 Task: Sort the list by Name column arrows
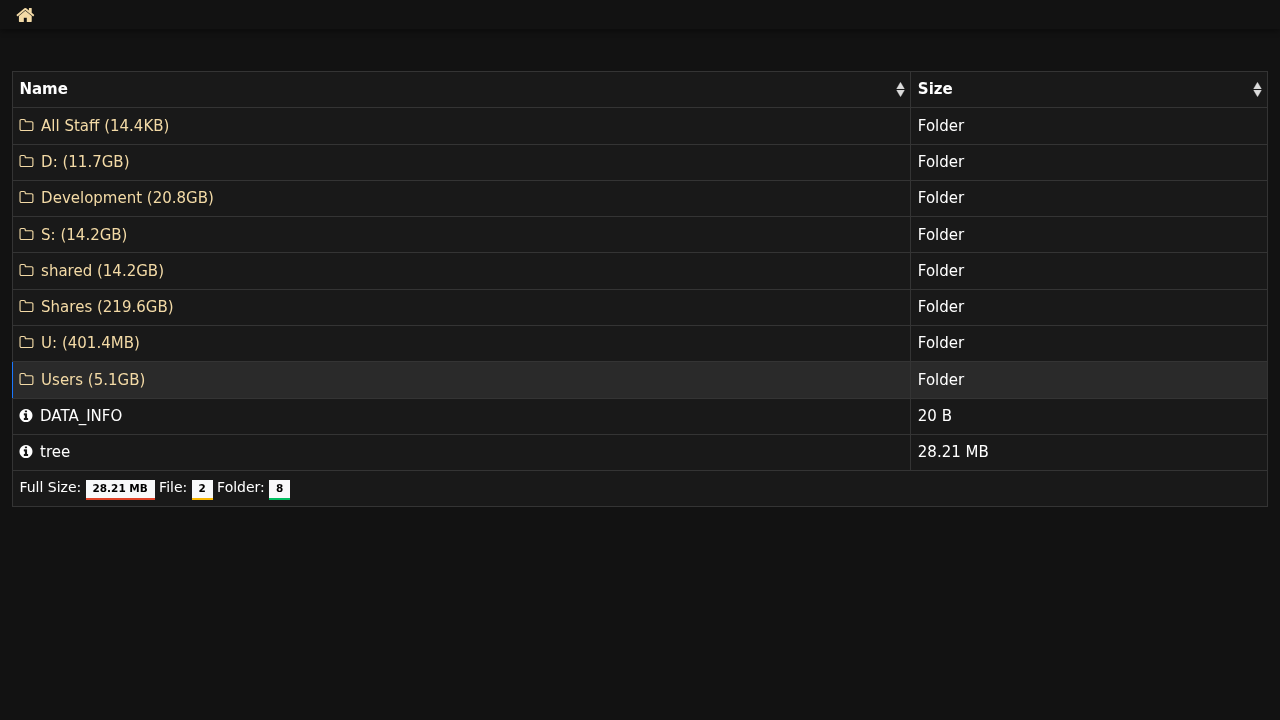(x=900, y=90)
